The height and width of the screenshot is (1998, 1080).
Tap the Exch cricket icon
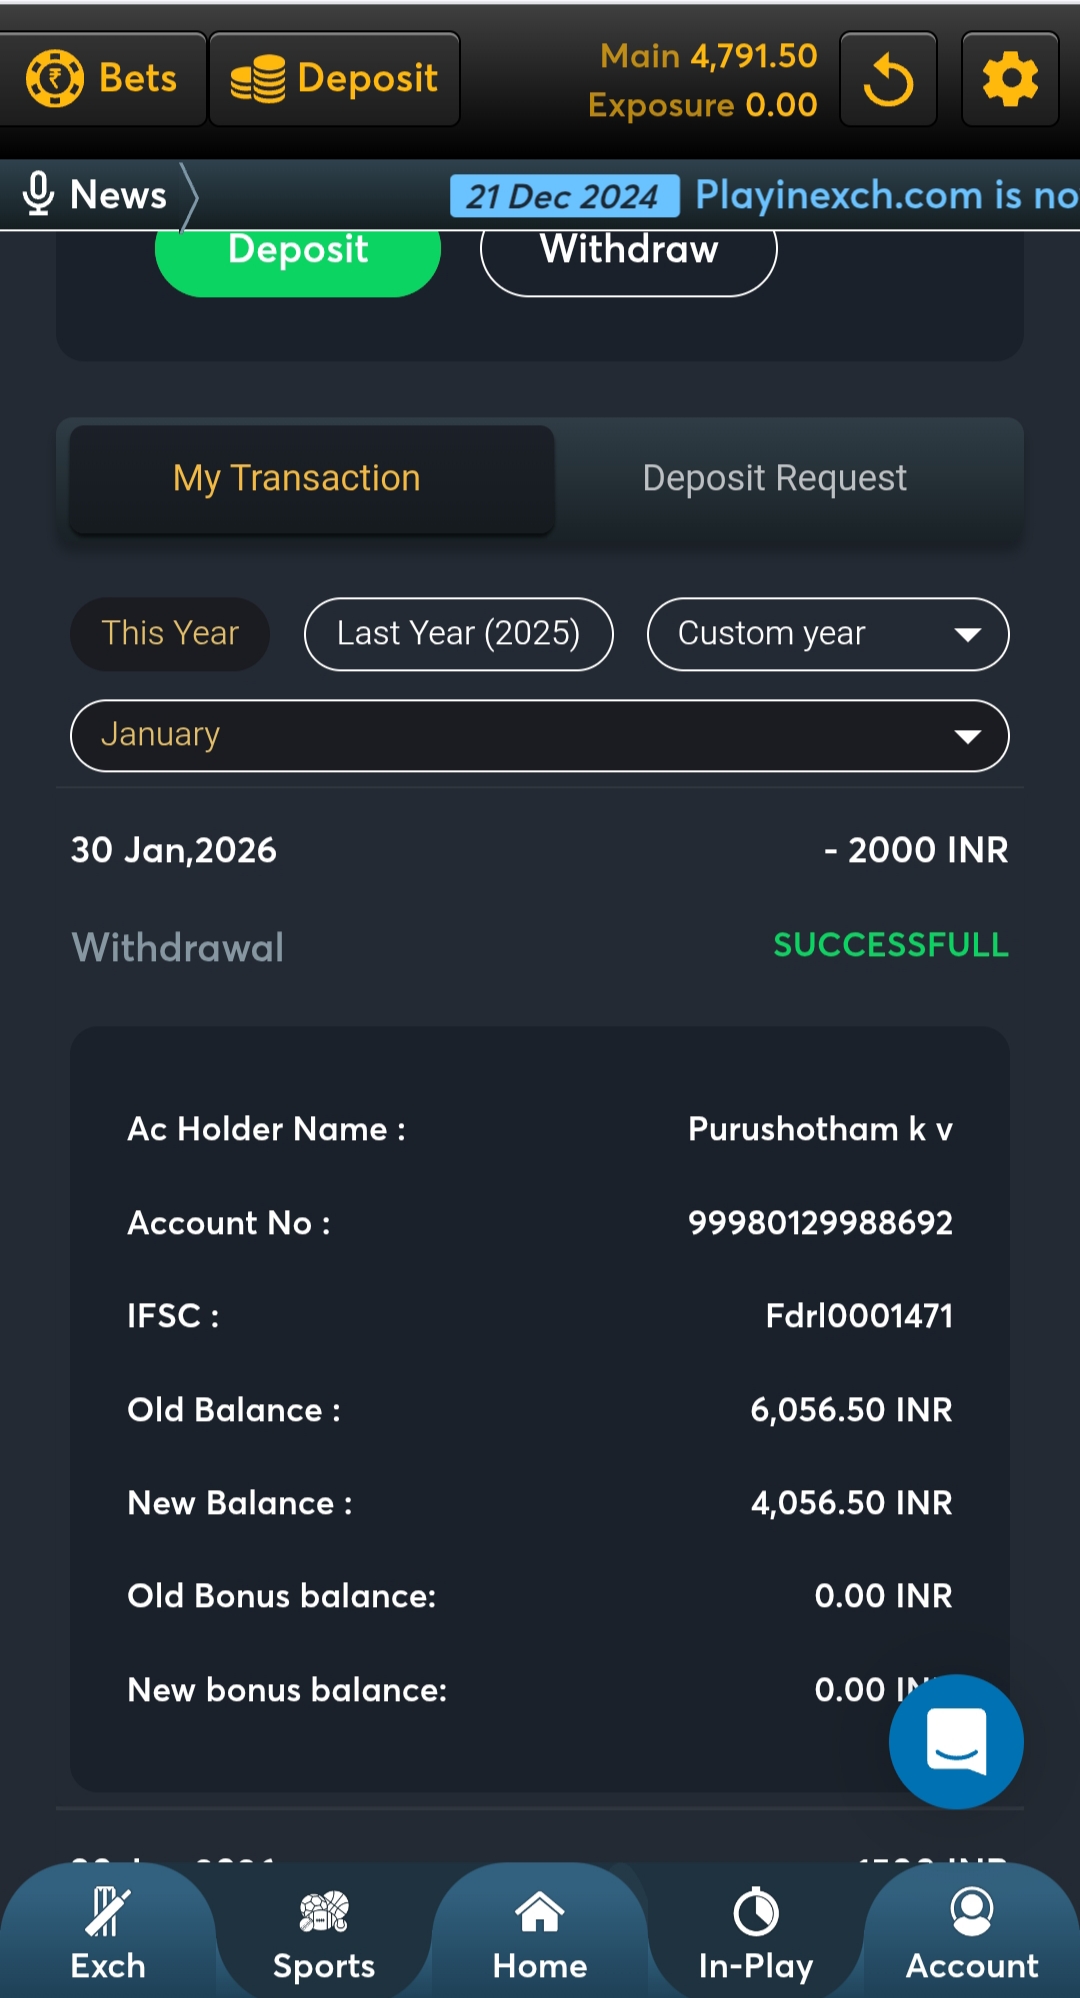pos(108,1912)
